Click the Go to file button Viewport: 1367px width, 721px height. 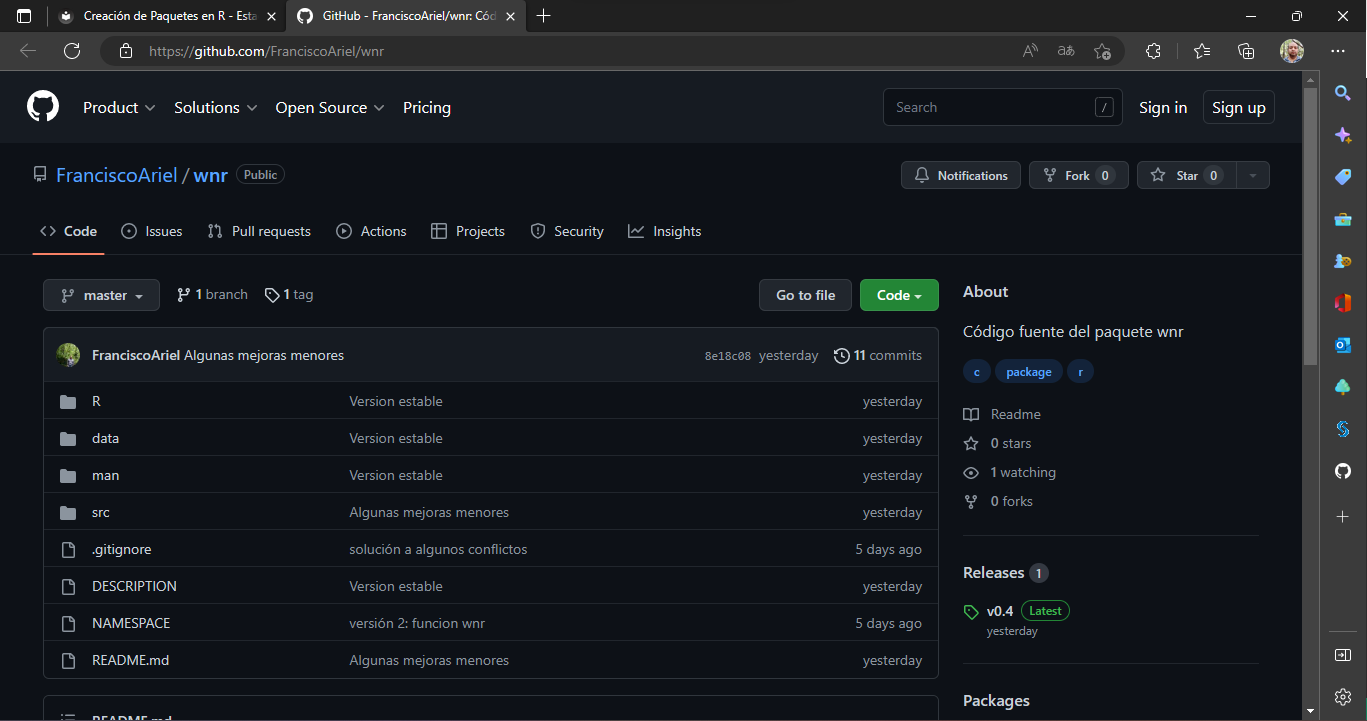[x=805, y=295]
